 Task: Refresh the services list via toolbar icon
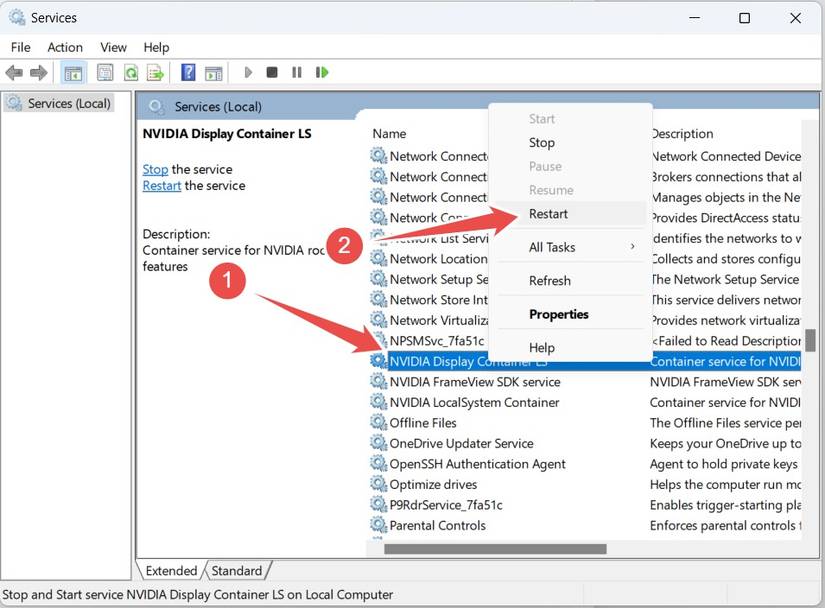tap(130, 72)
